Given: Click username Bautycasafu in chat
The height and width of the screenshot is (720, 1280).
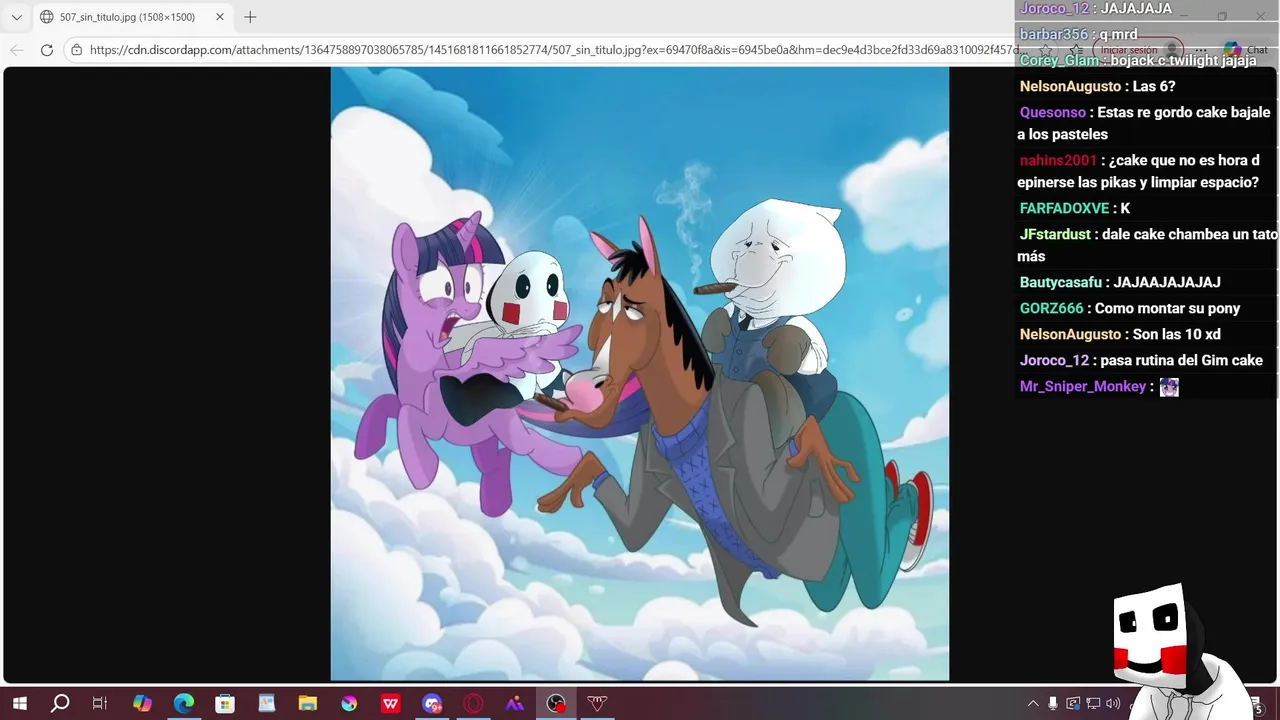Looking at the screenshot, I should pyautogui.click(x=1060, y=282).
